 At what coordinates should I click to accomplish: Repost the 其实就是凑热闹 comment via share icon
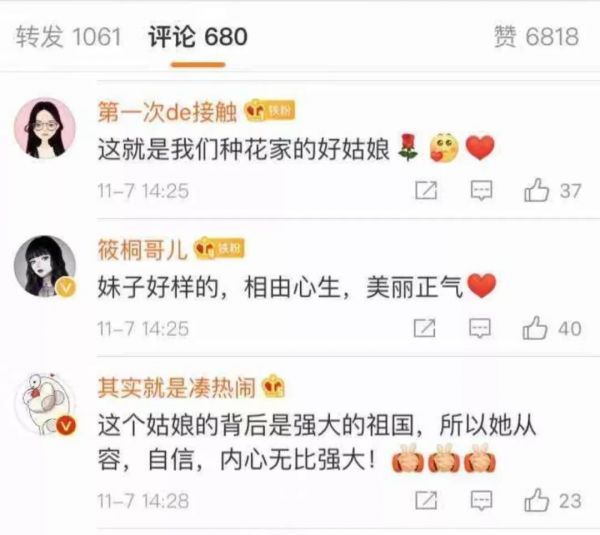(426, 500)
